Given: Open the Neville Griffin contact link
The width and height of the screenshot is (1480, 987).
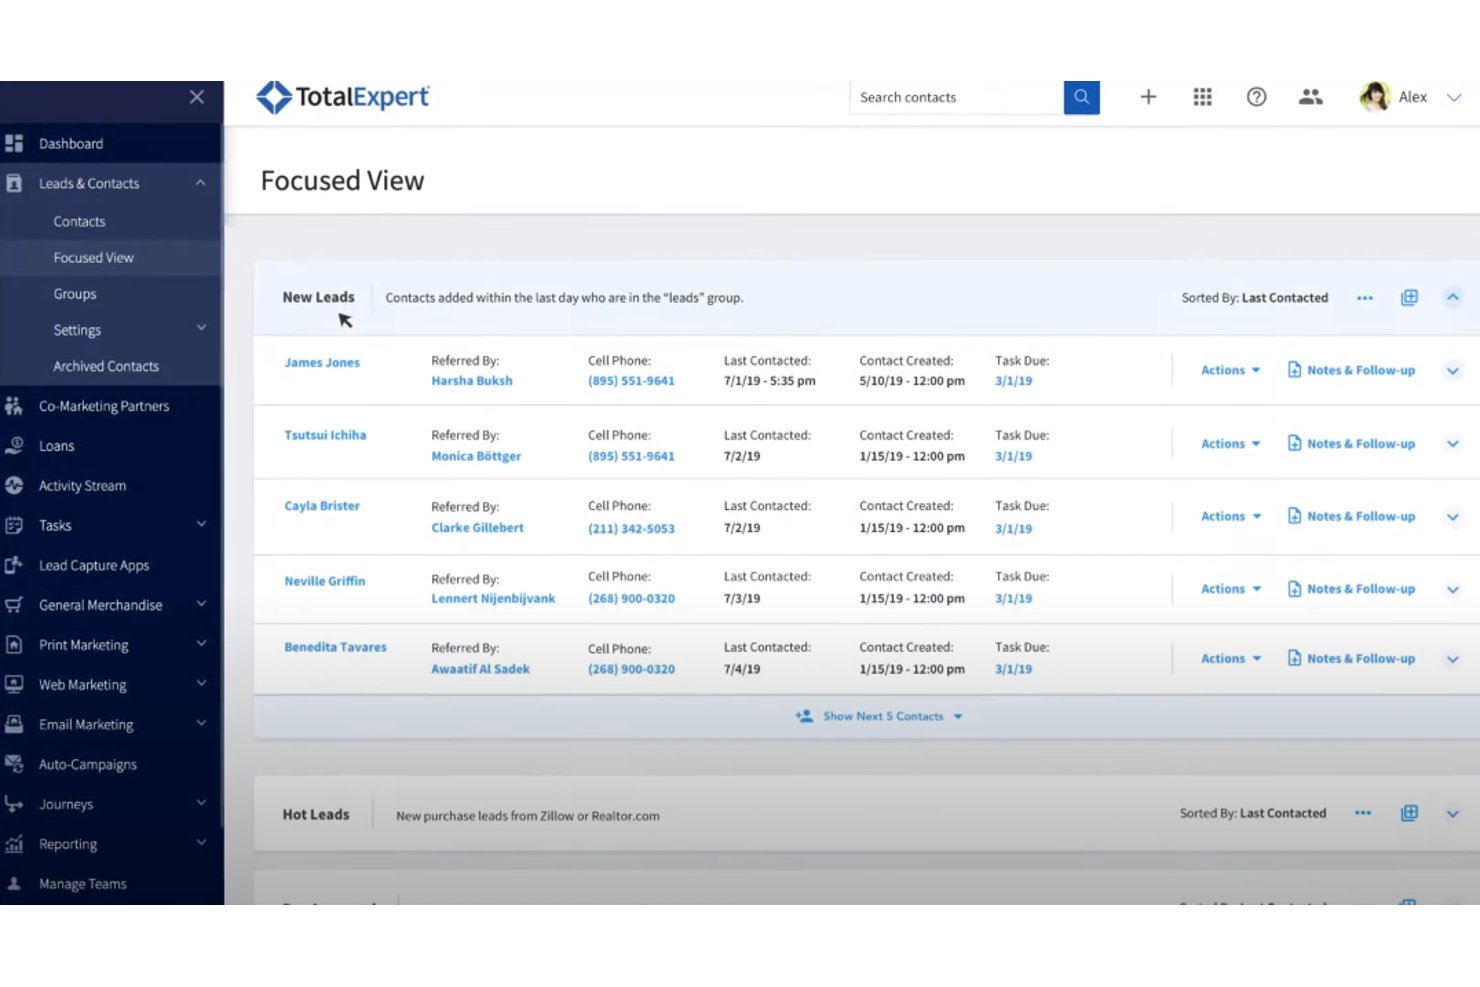Looking at the screenshot, I should pyautogui.click(x=325, y=581).
